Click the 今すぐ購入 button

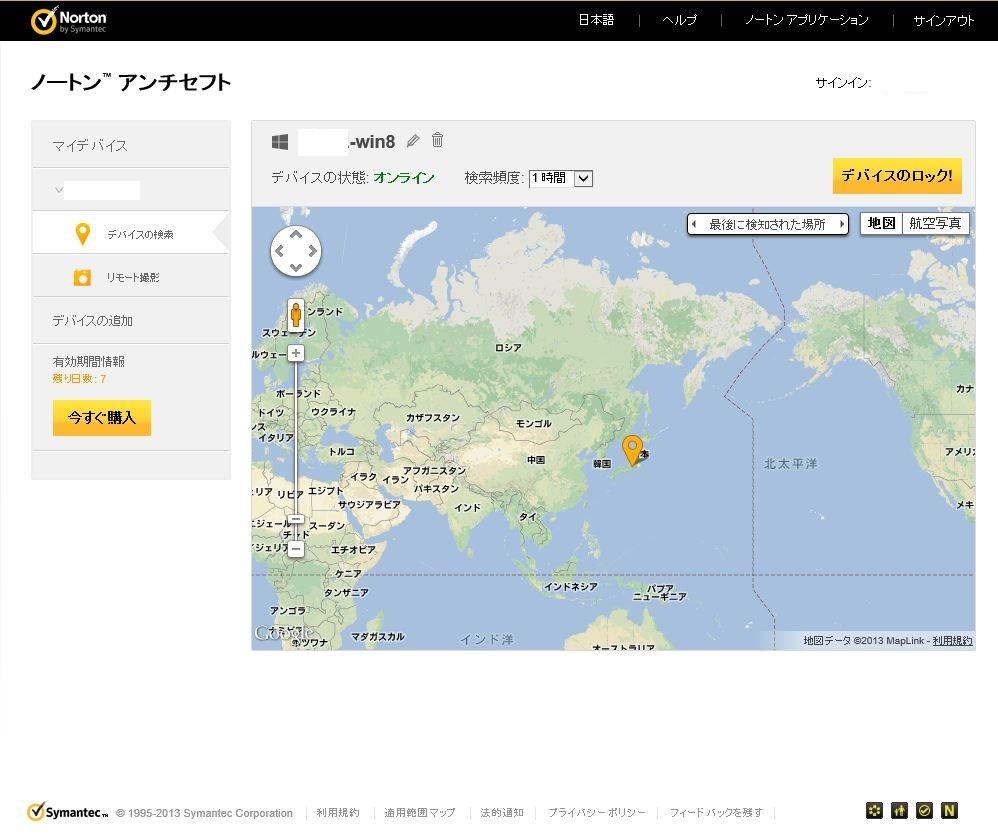point(102,418)
